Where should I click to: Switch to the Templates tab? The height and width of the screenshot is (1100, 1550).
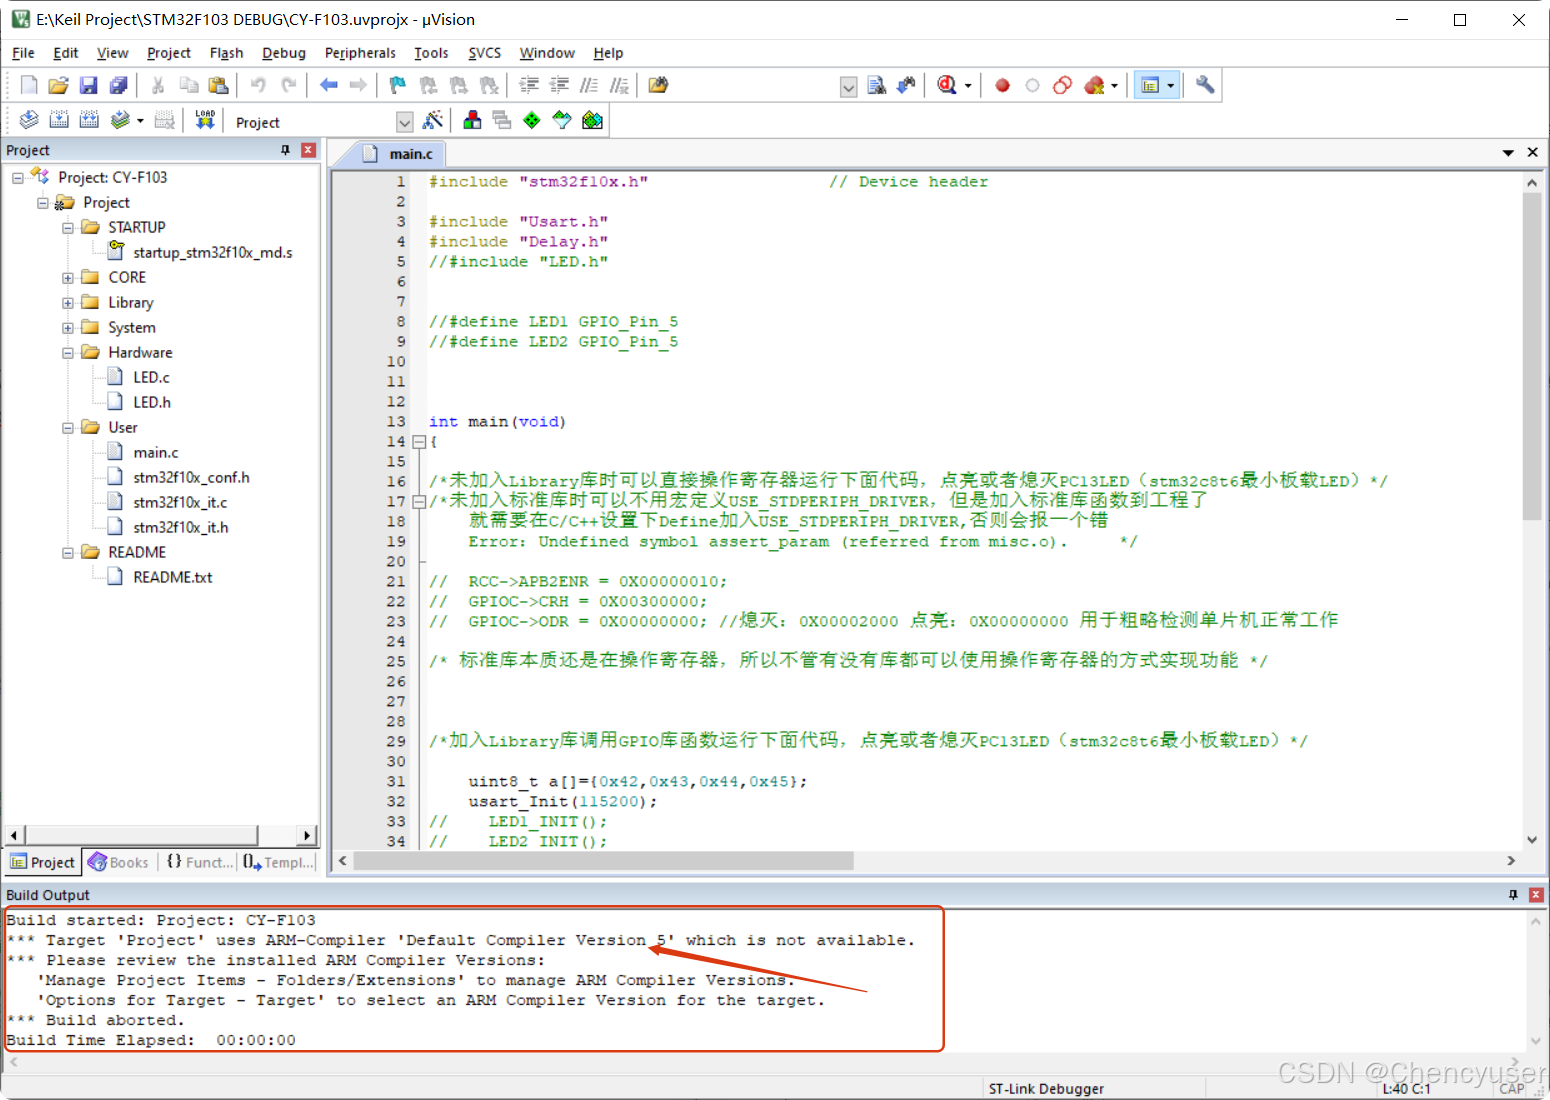coord(278,862)
